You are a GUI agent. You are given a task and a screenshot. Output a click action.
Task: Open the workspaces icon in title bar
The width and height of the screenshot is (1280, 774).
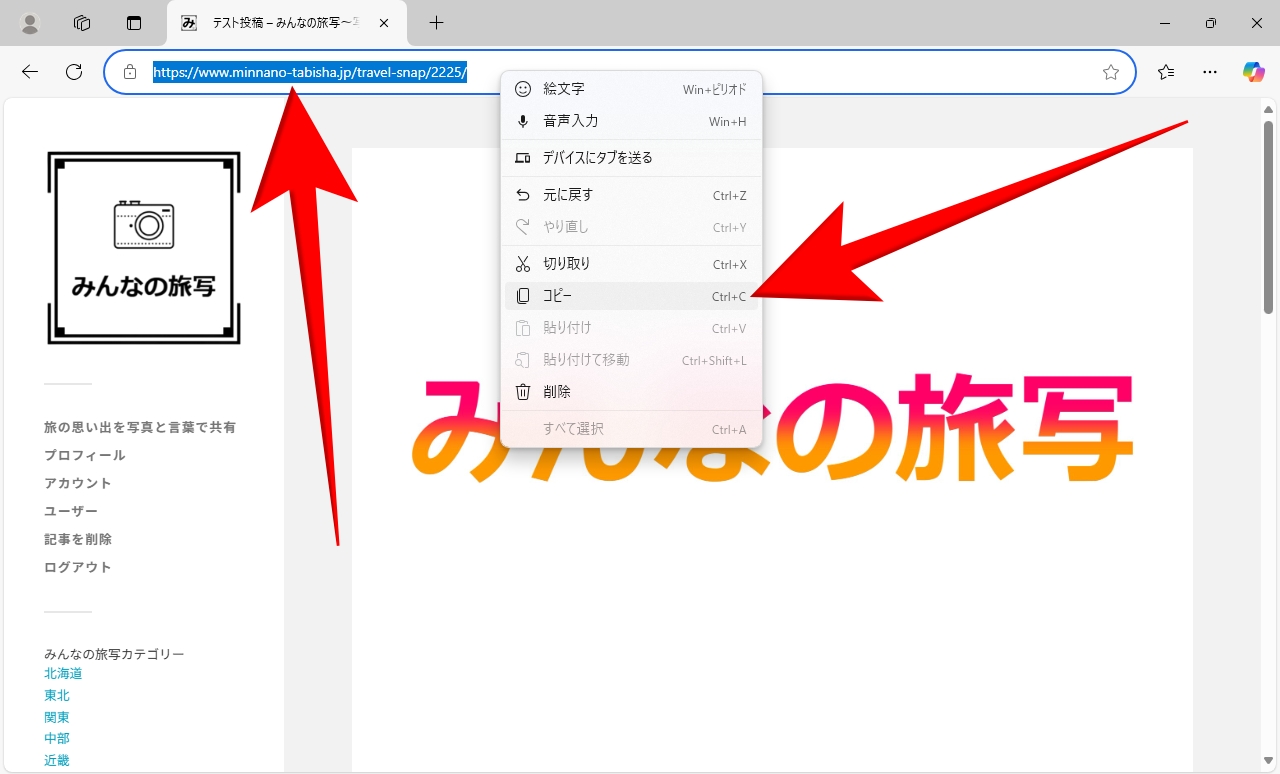point(82,23)
